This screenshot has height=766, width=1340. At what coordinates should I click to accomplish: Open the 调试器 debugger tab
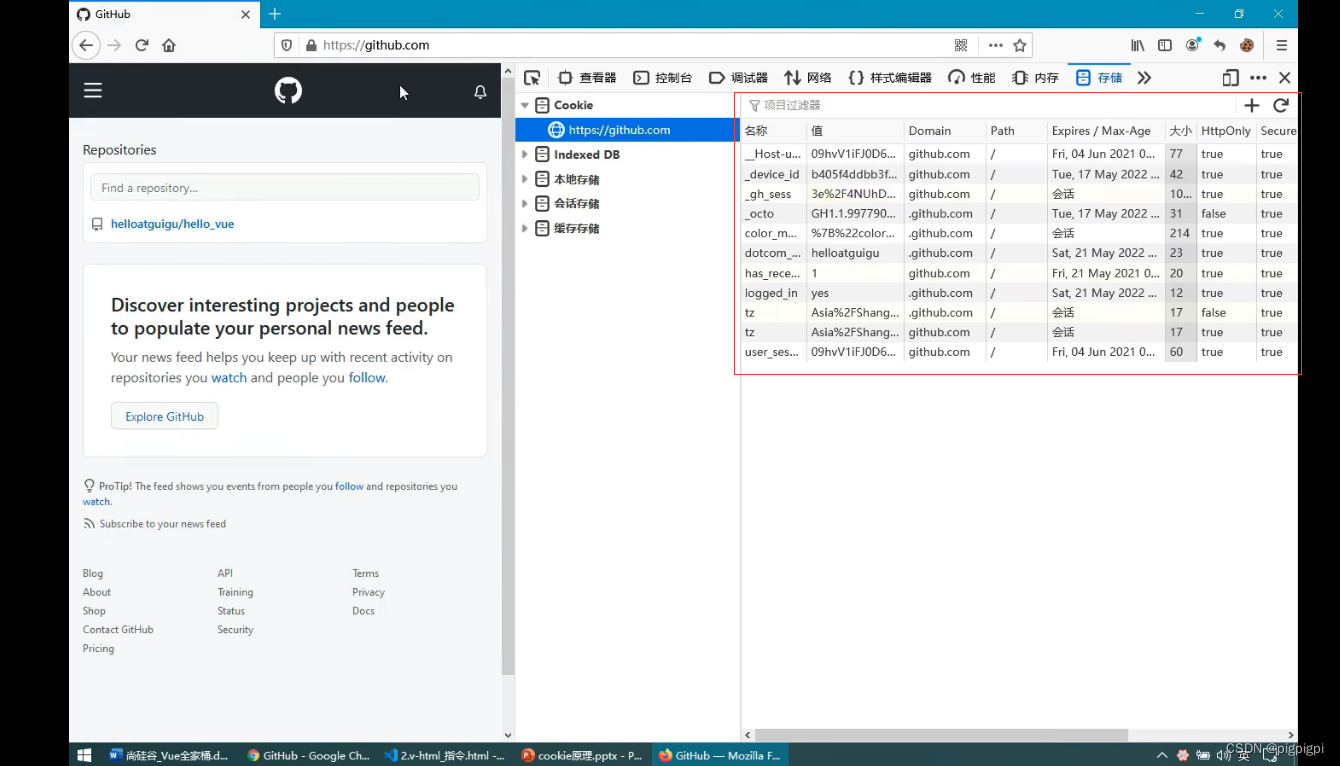[738, 77]
